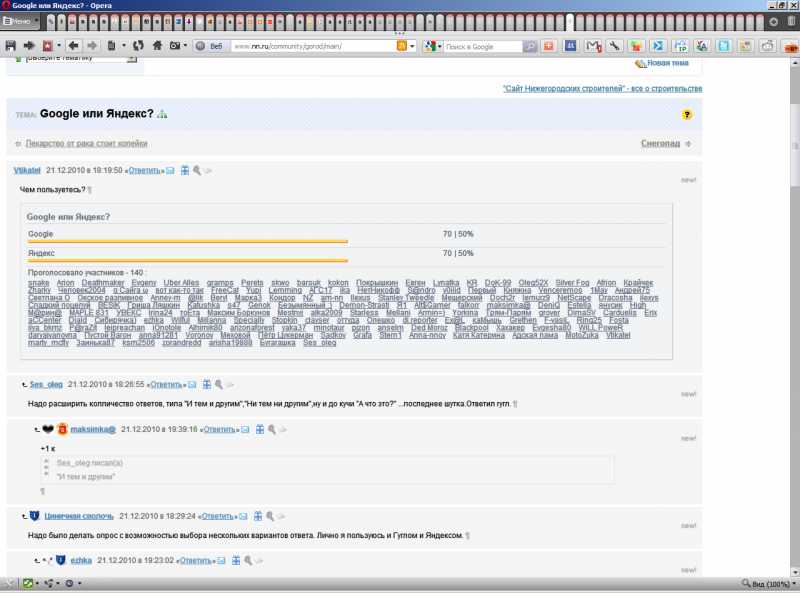The width and height of the screenshot is (800, 593).
Task: Open the maksimka@ author profile link
Action: click(93, 429)
